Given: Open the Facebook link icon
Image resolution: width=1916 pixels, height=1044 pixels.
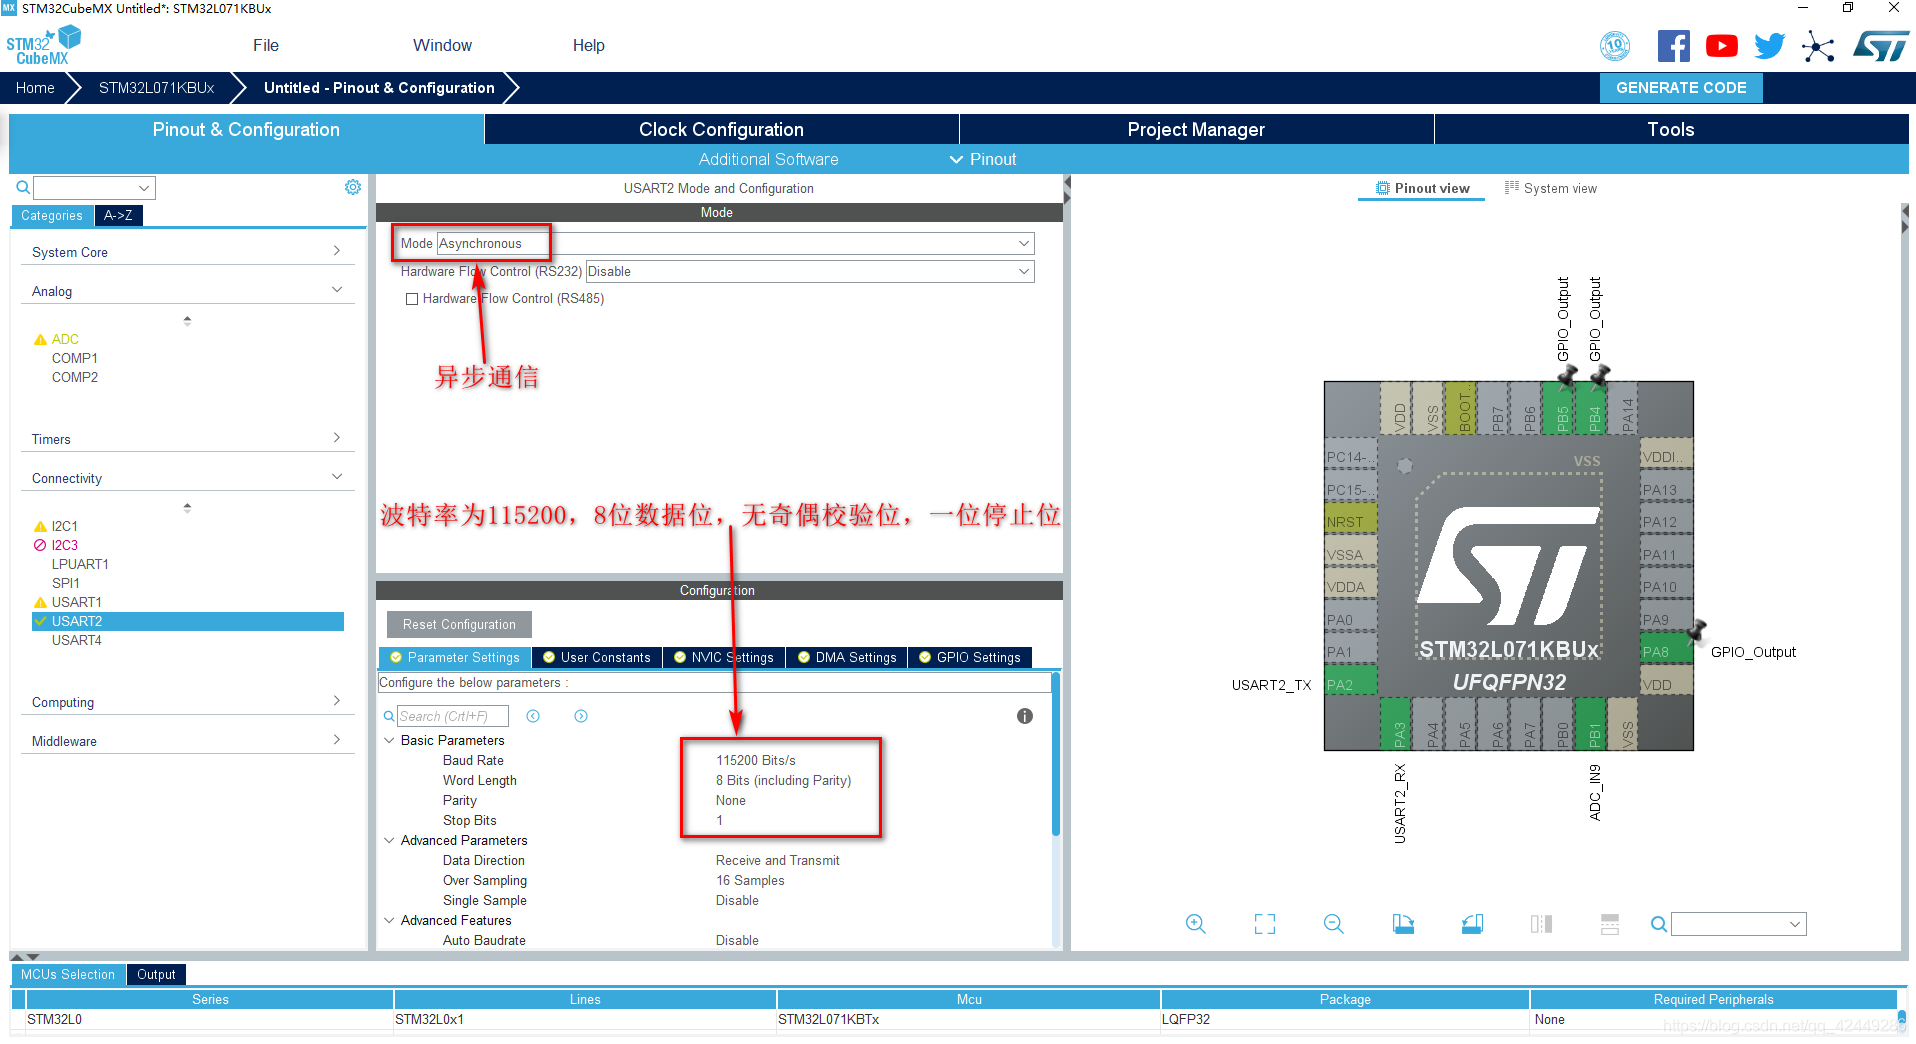Looking at the screenshot, I should tap(1673, 46).
